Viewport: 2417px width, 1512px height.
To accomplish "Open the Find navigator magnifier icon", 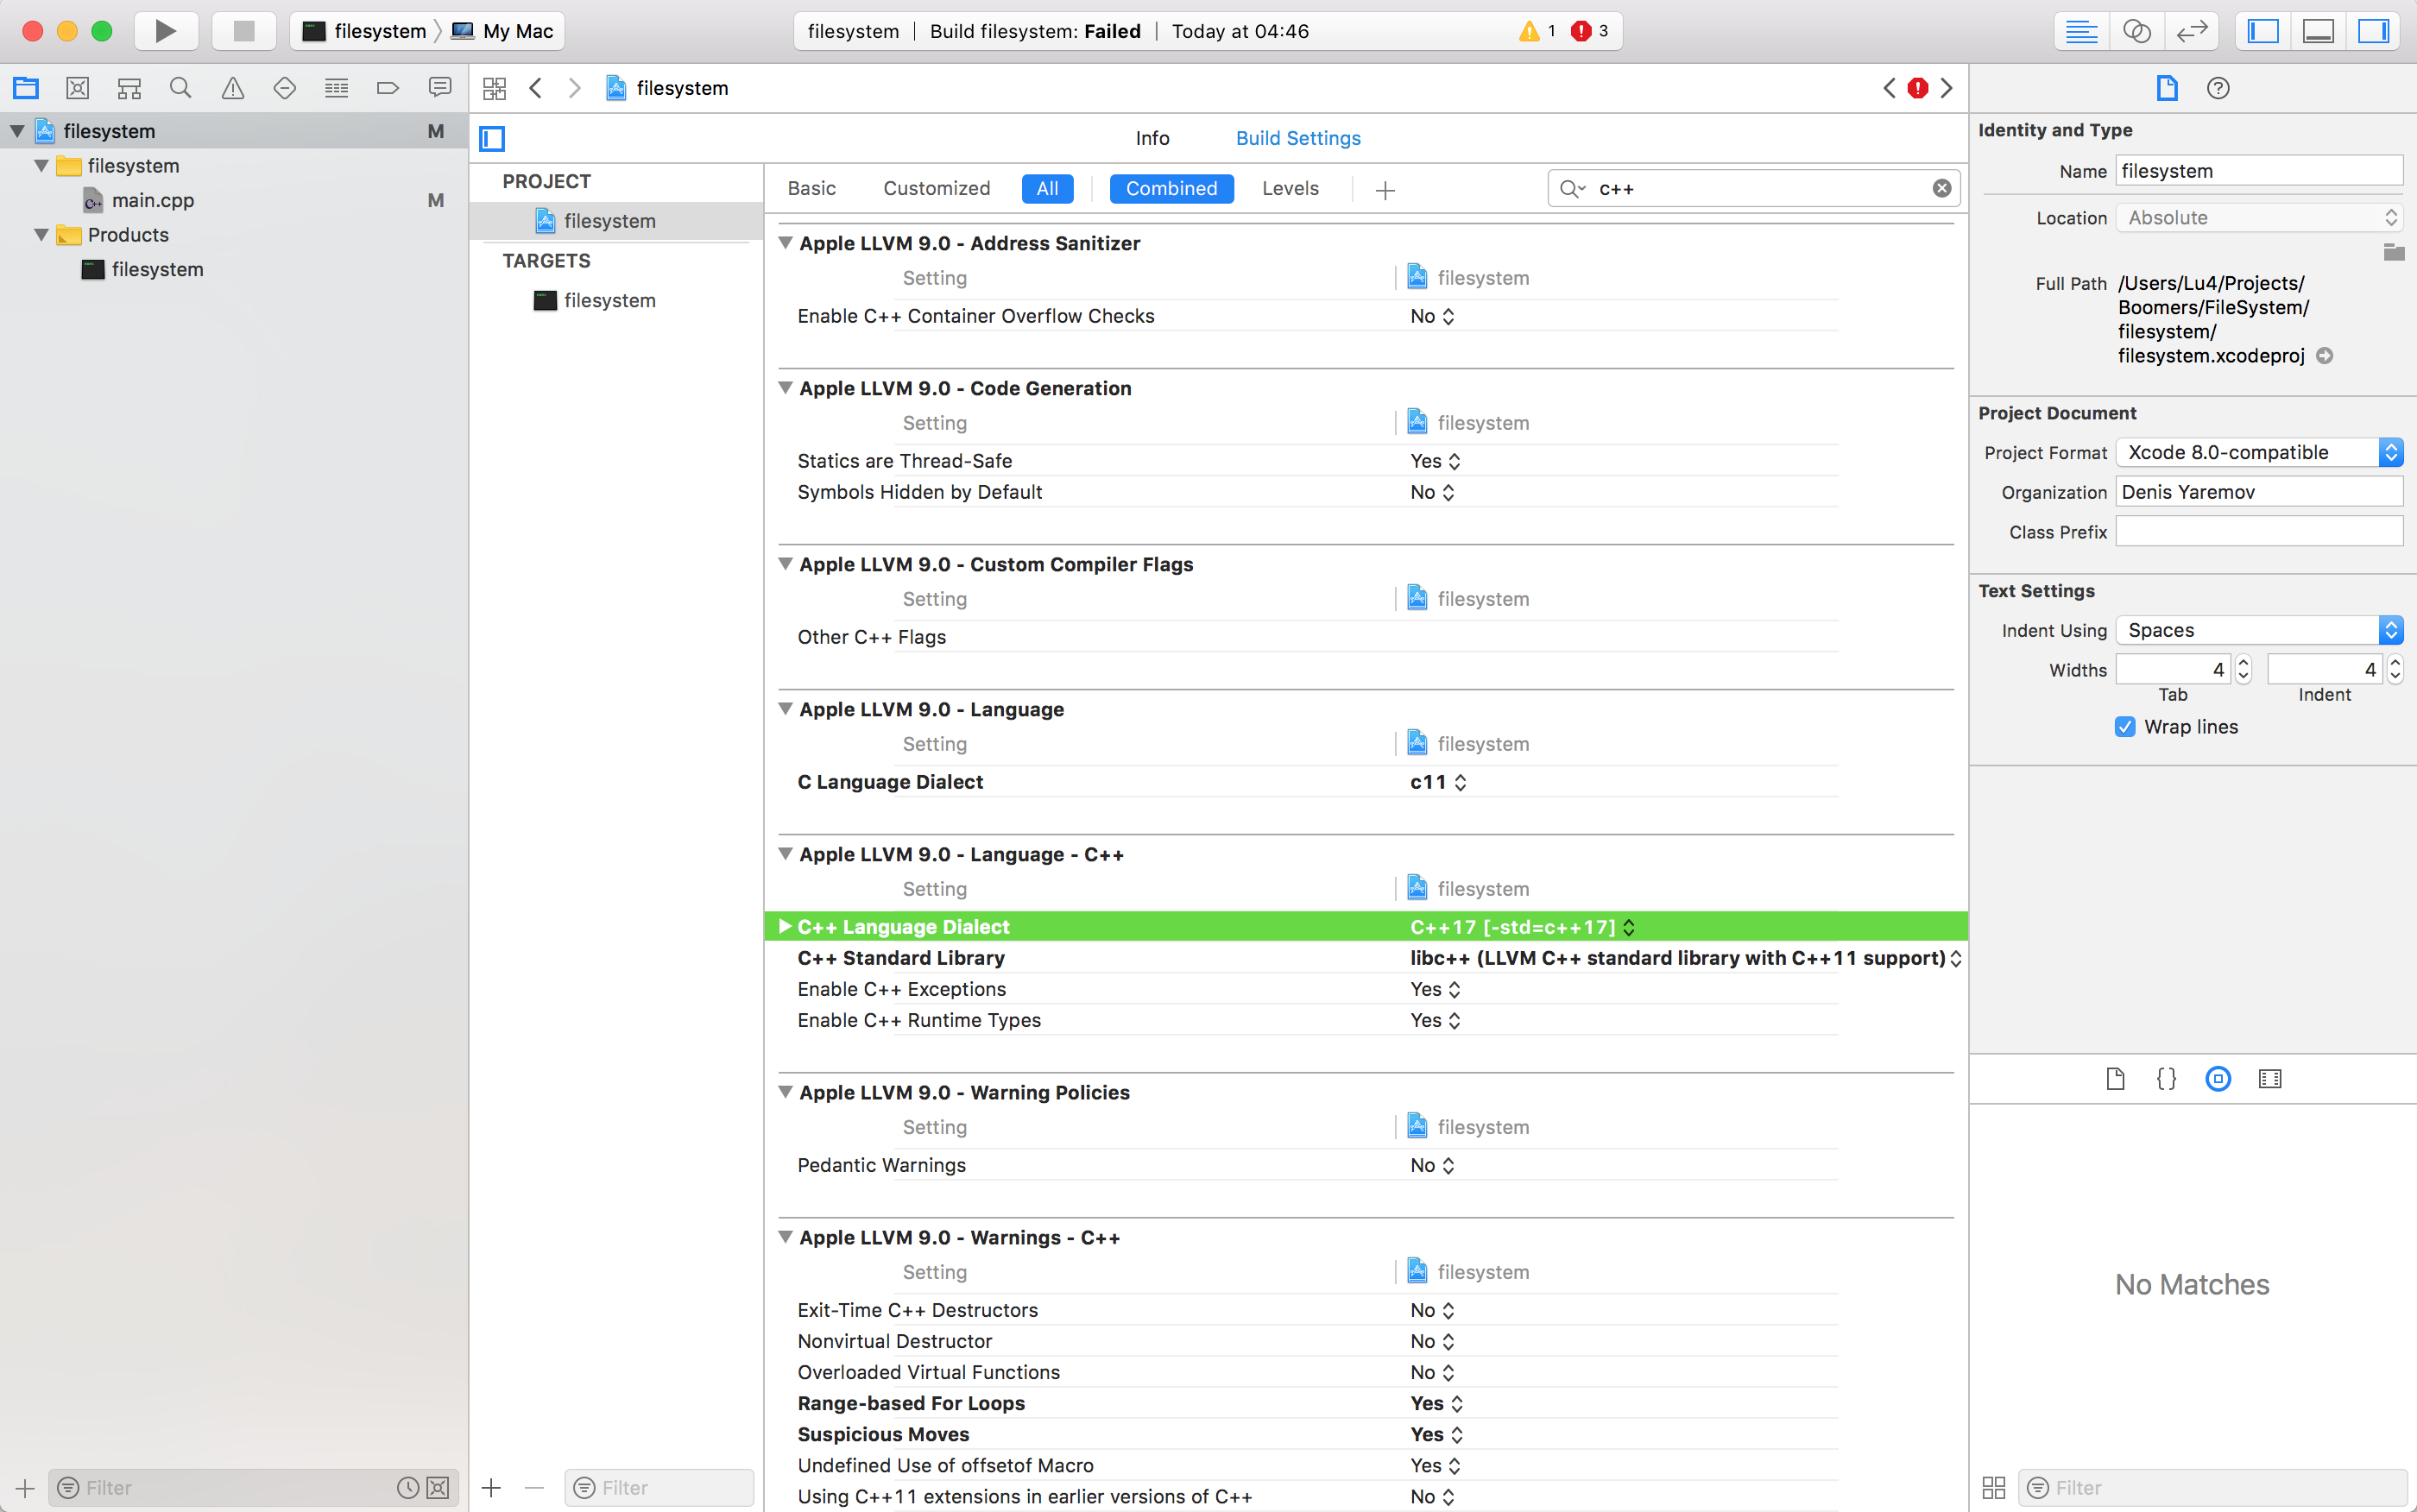I will (180, 88).
